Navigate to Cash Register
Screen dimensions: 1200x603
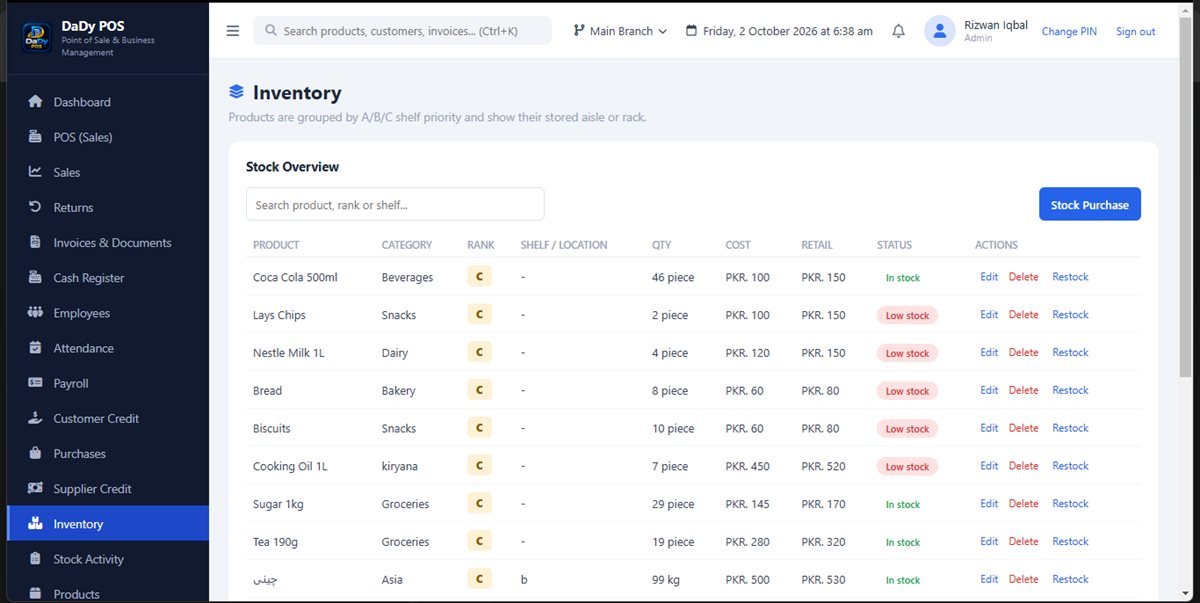pos(108,278)
